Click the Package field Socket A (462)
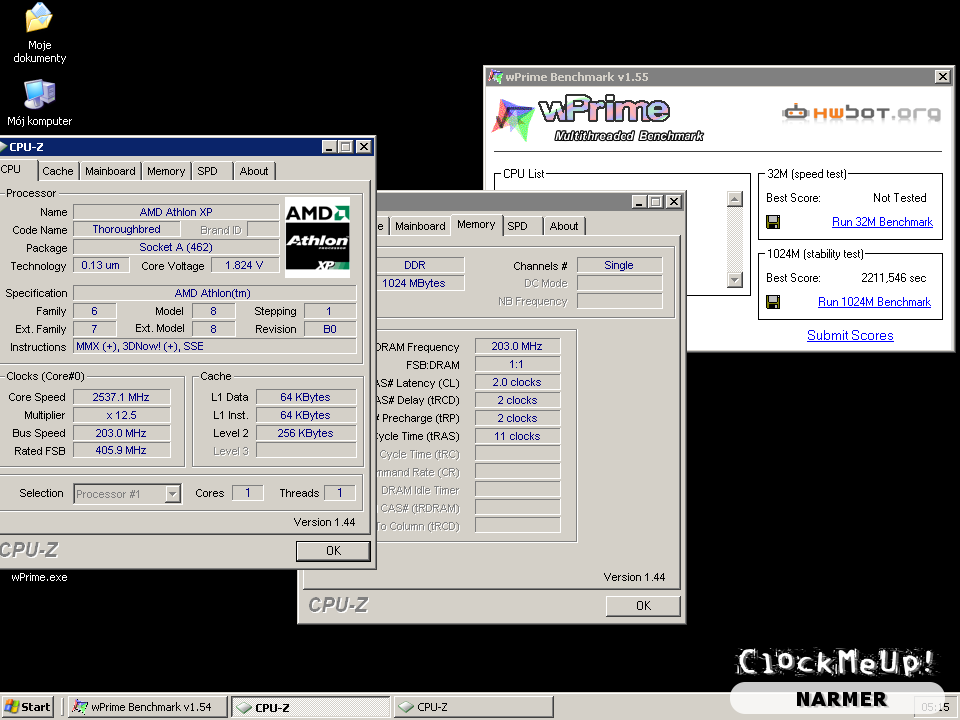The image size is (960, 720). (x=176, y=247)
